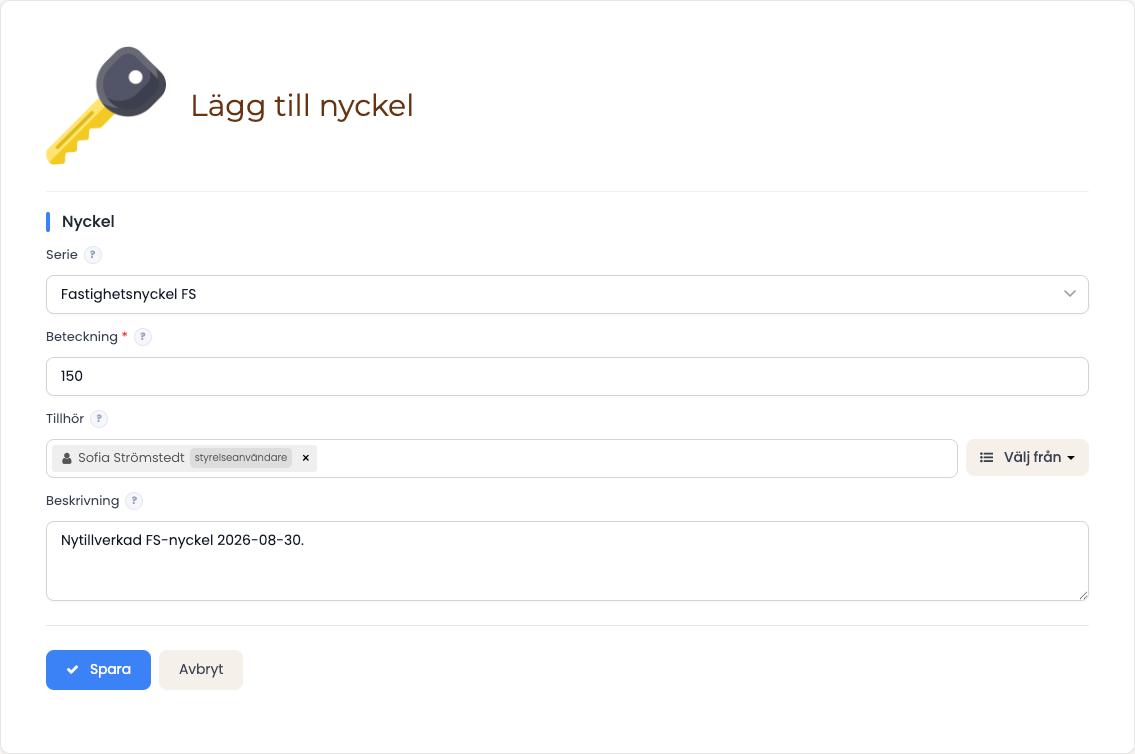
Task: Open the Serie dropdown Fastighetsnyckel FS
Action: coord(567,295)
